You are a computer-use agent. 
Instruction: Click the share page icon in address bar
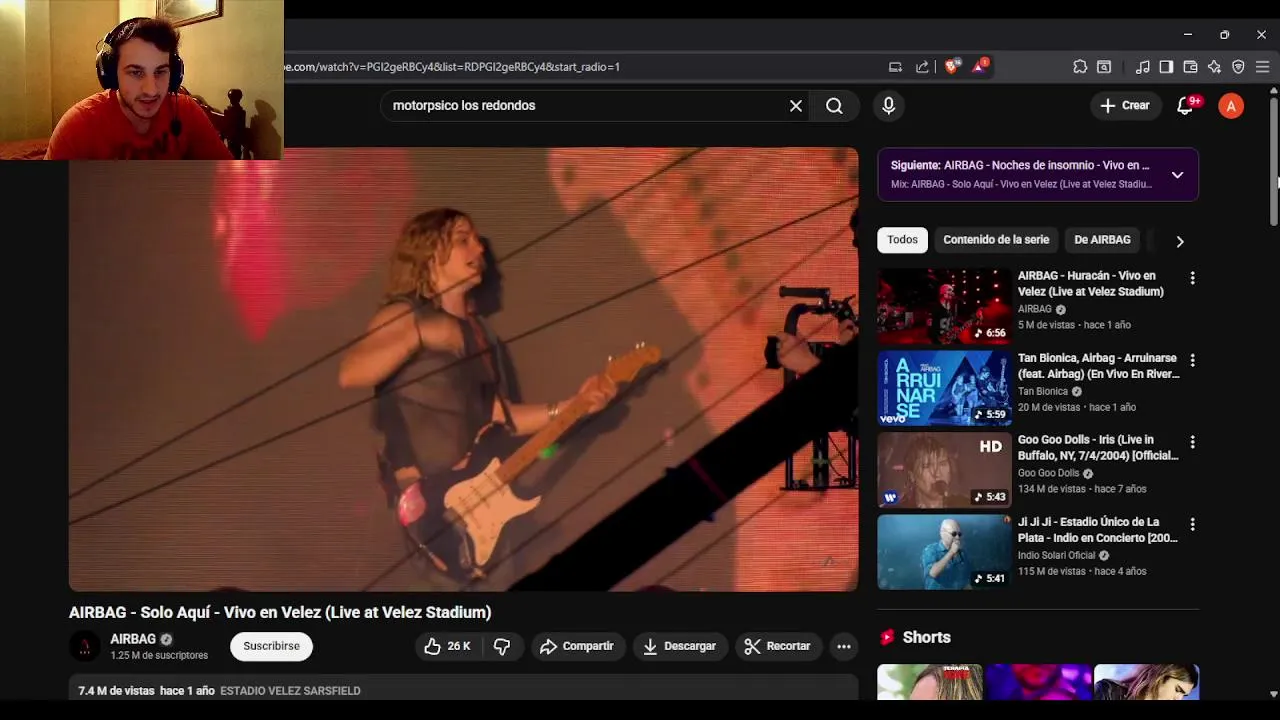pos(922,67)
